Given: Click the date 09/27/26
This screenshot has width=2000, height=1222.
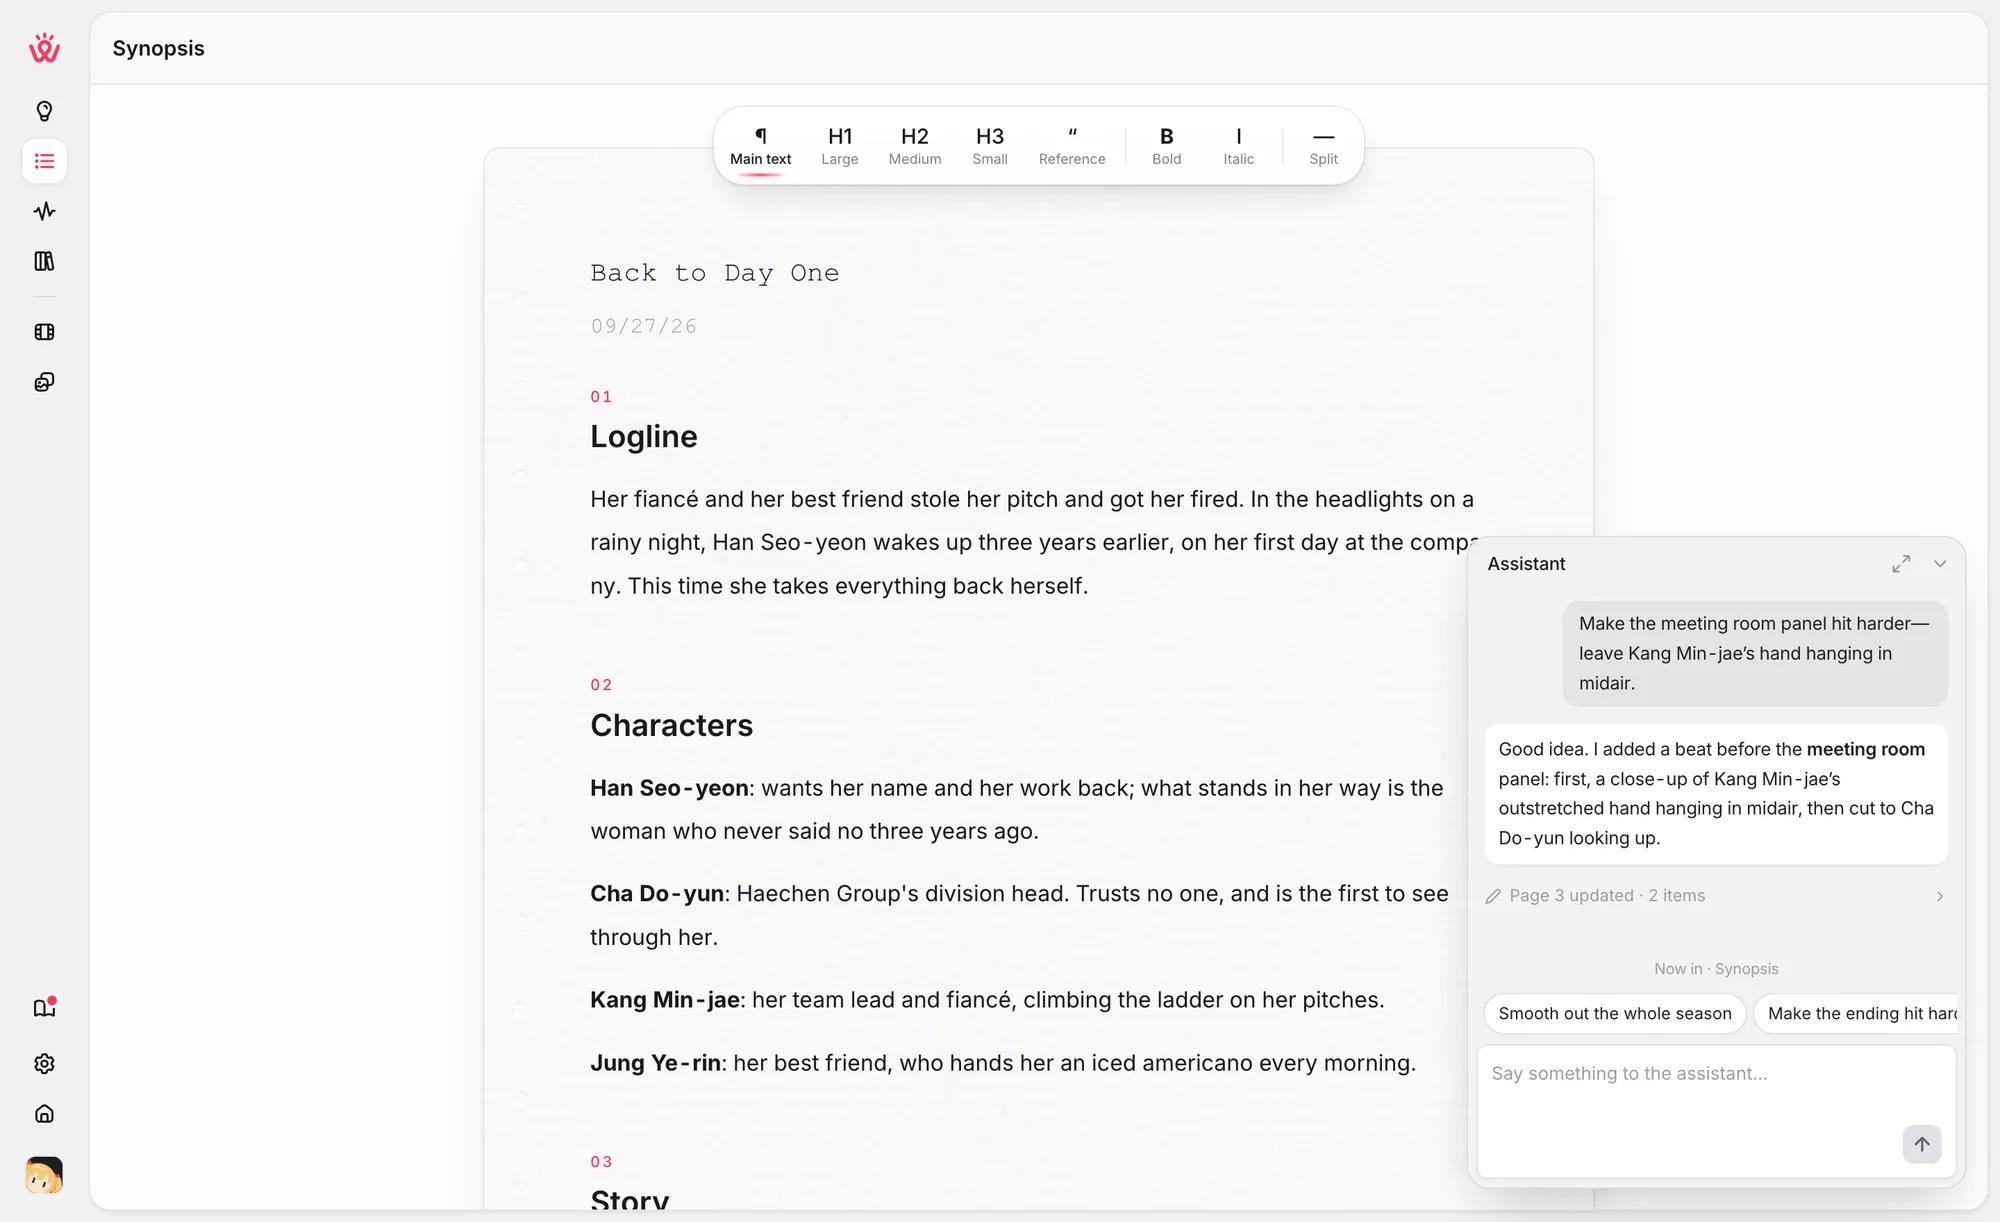Looking at the screenshot, I should [644, 326].
